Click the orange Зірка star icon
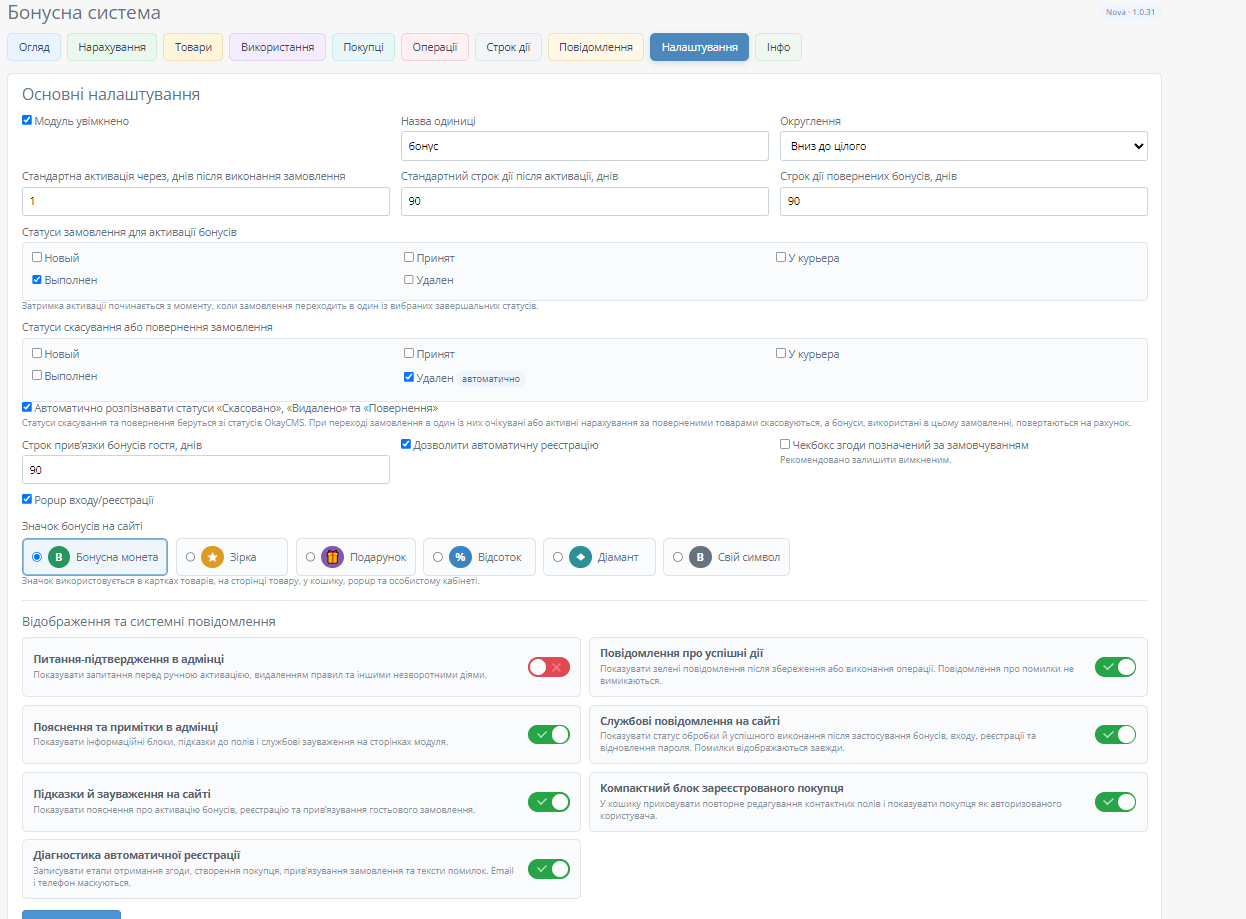This screenshot has height=919, width=1246. [x=212, y=557]
